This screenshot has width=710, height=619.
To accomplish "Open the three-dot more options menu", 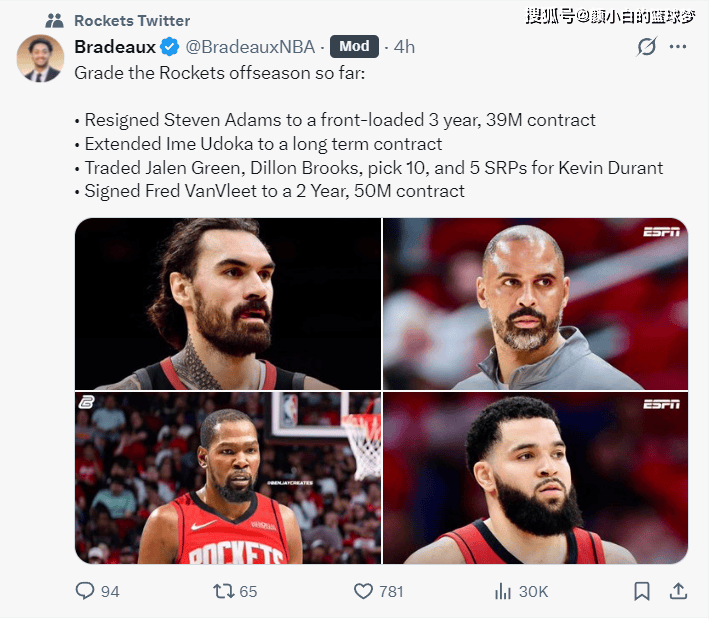I will pyautogui.click(x=677, y=46).
